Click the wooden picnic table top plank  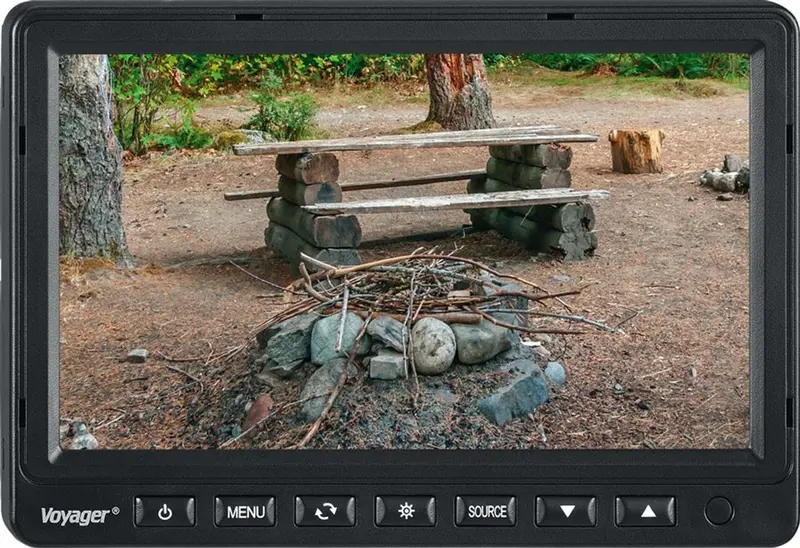pos(414,140)
